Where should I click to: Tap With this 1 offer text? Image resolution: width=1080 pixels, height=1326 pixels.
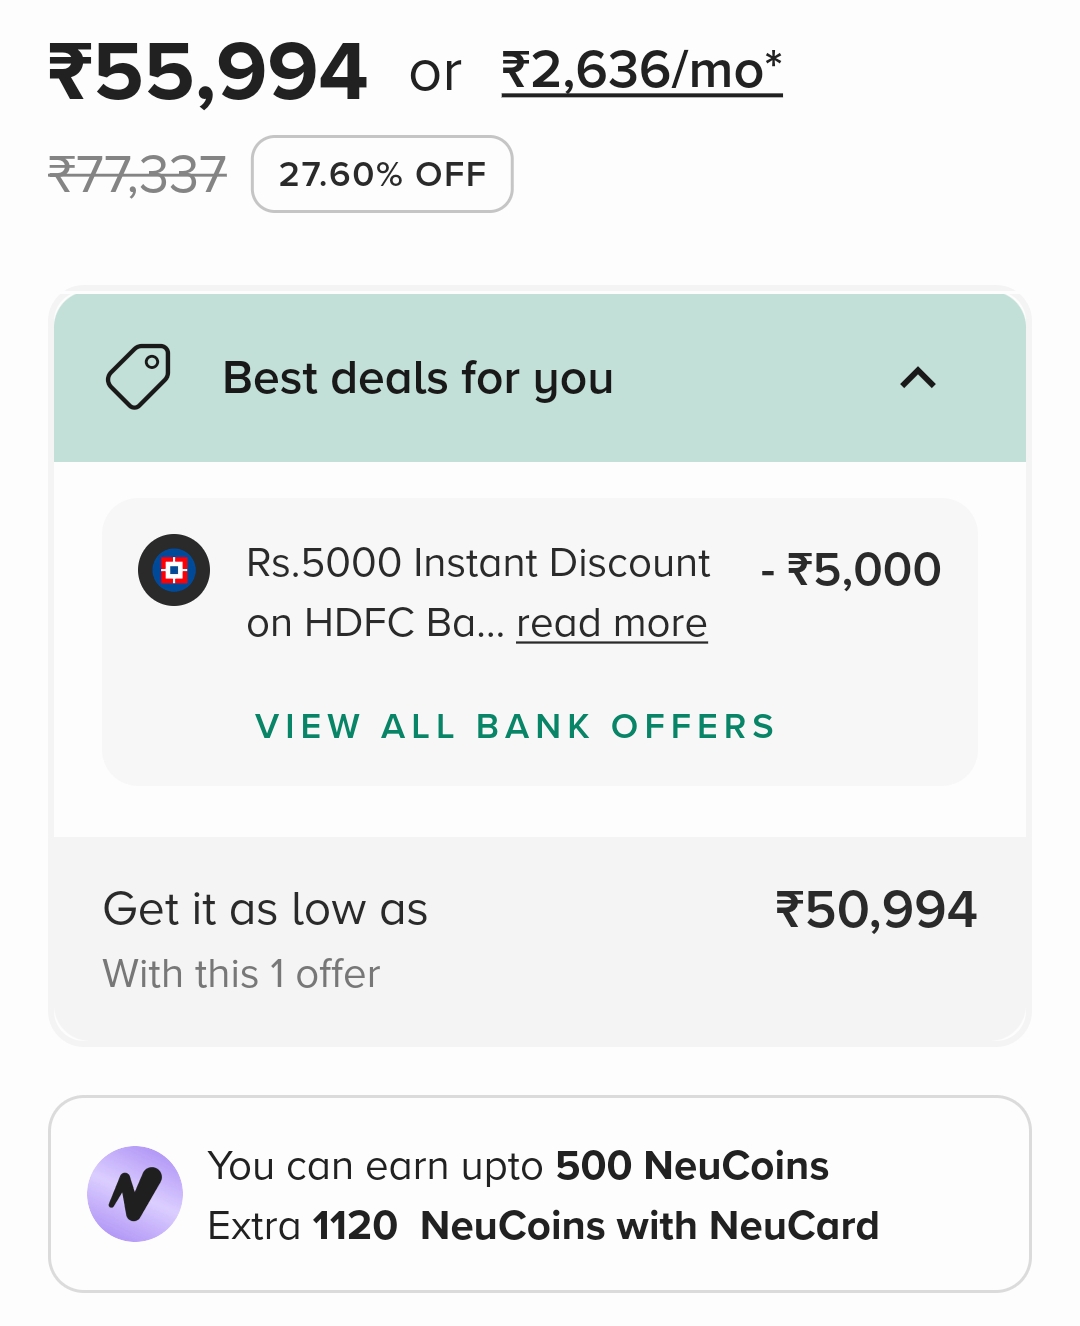pyautogui.click(x=241, y=974)
